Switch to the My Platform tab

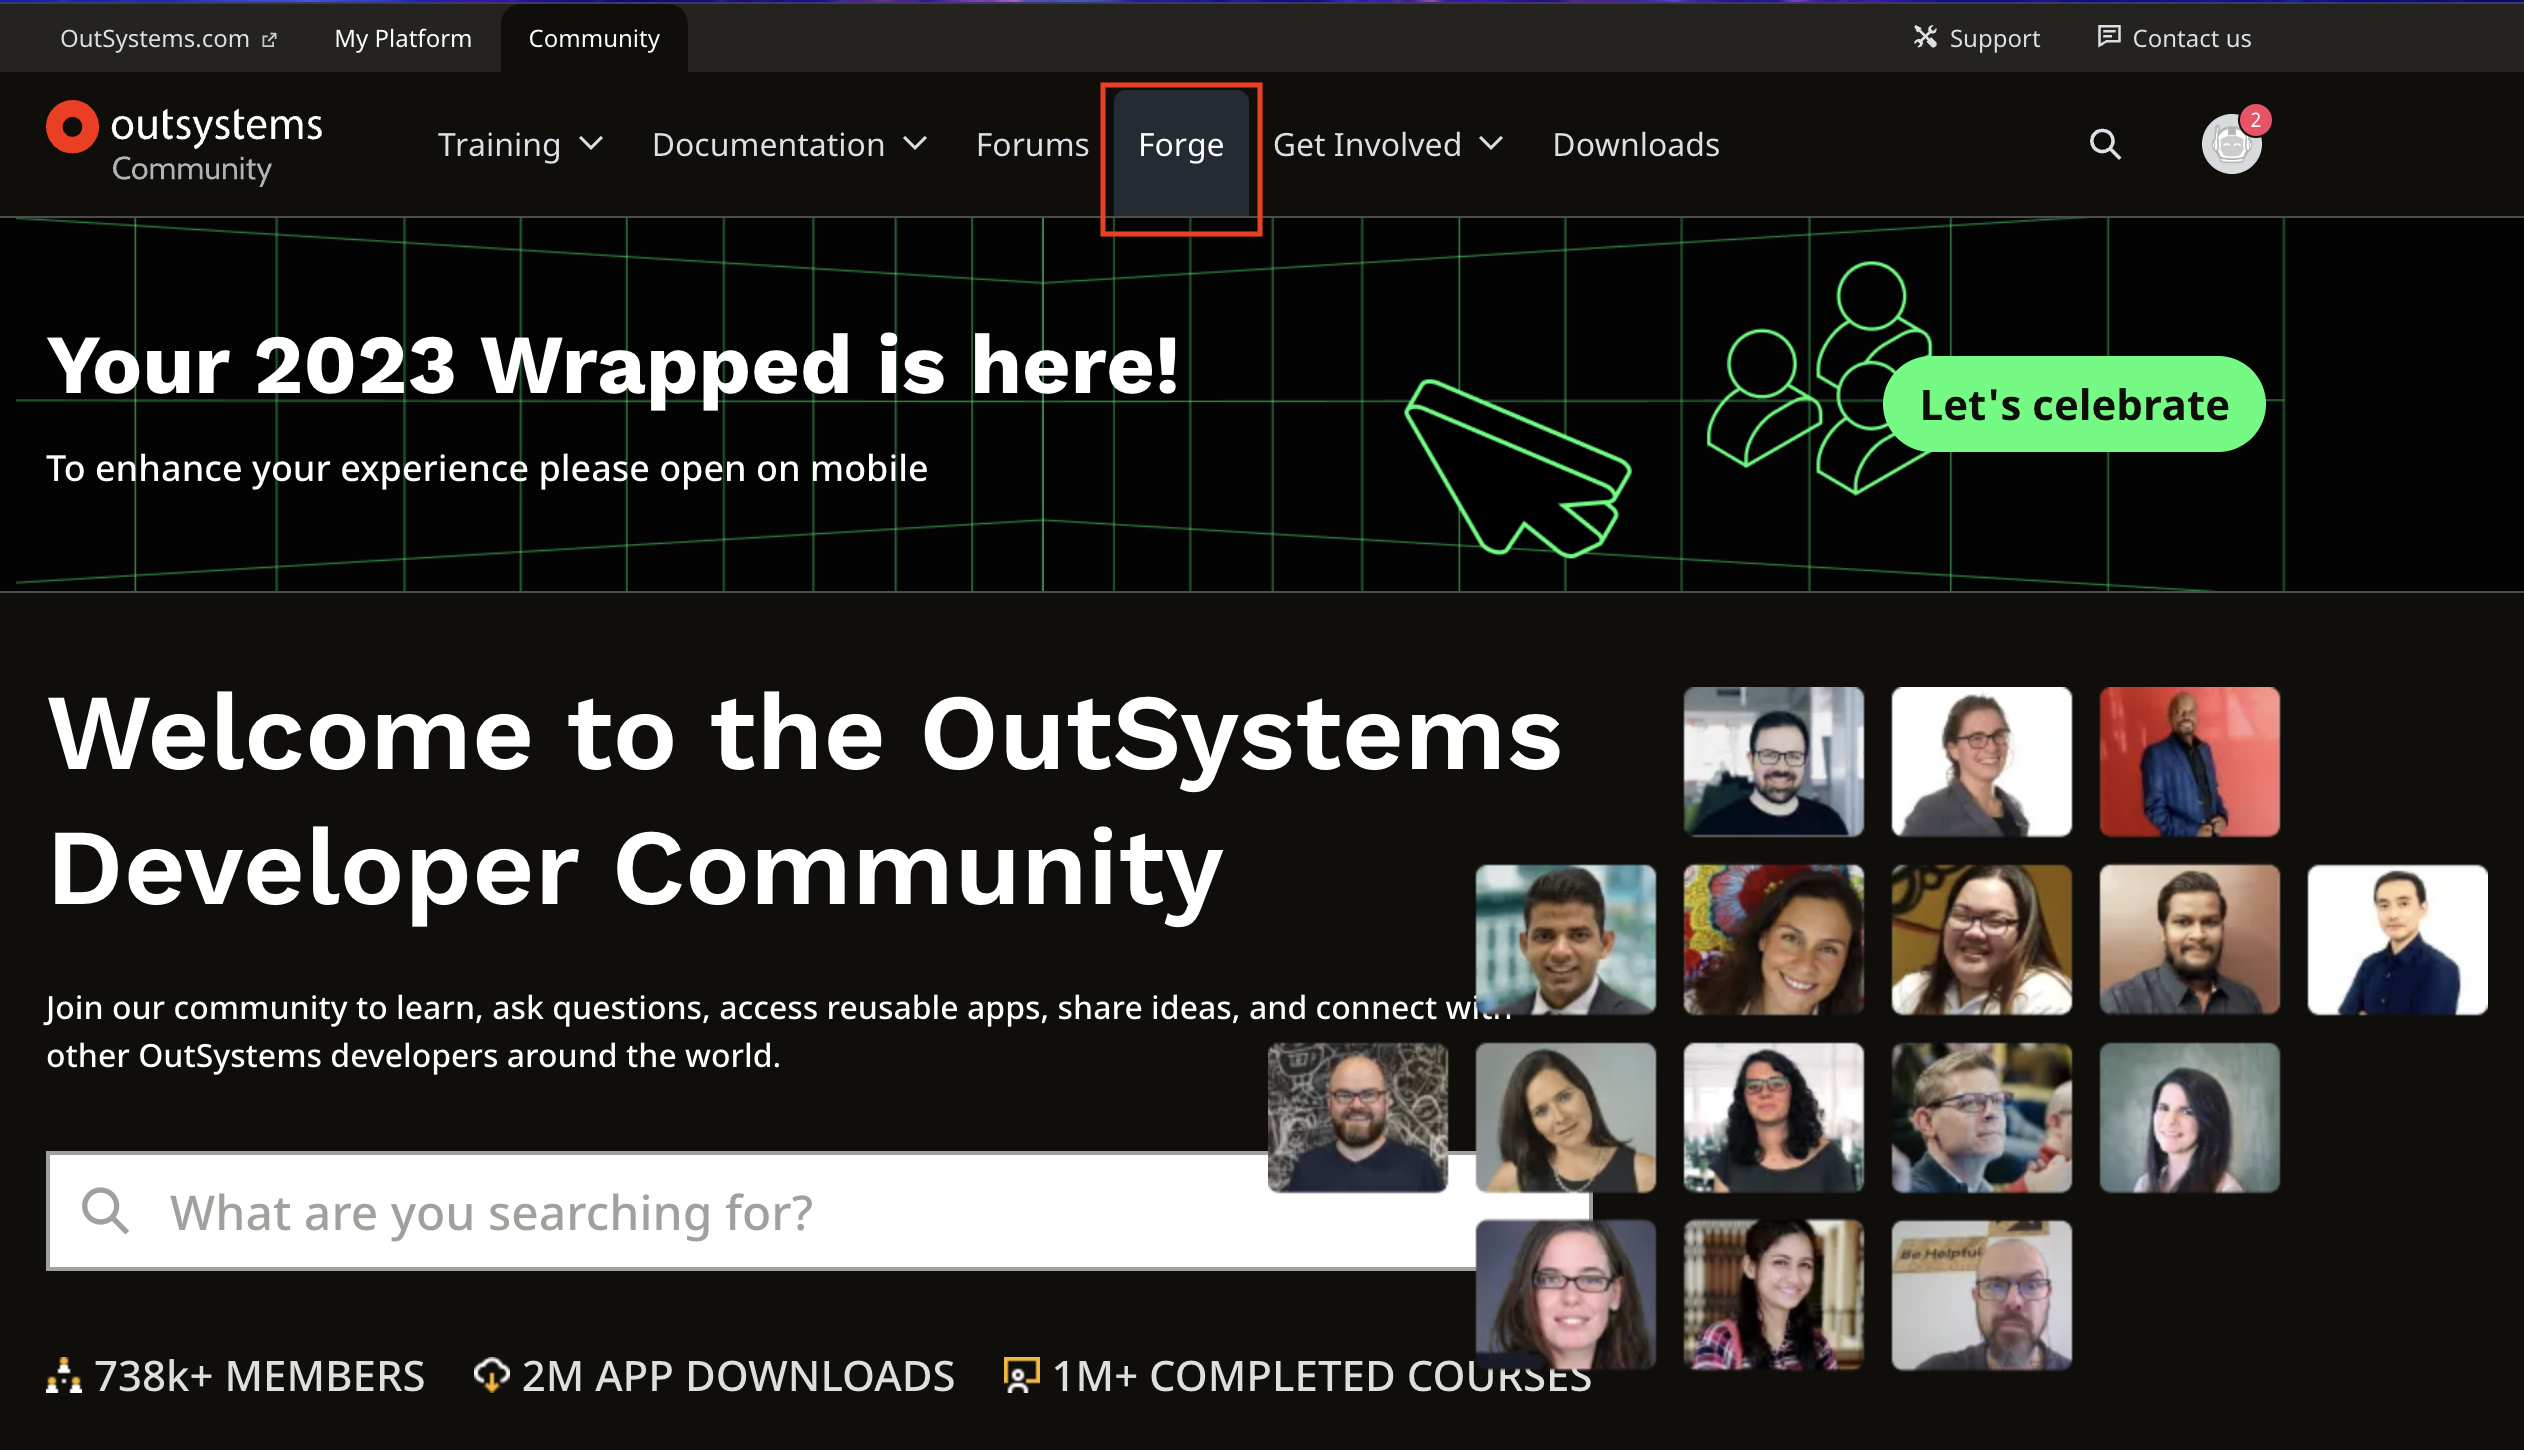[403, 39]
